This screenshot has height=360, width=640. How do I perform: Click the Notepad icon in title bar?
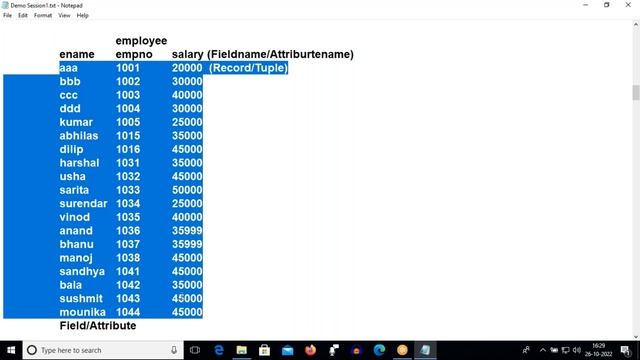[5, 5]
